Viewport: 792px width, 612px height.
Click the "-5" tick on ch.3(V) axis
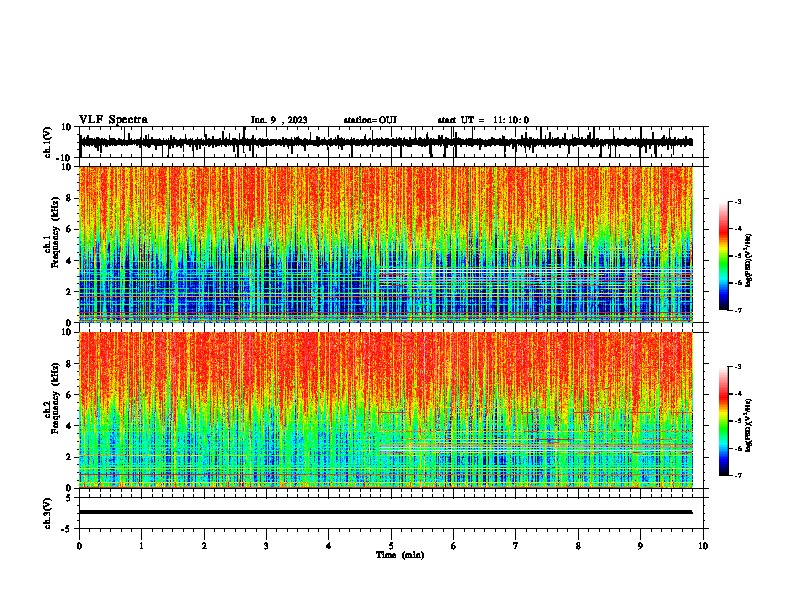click(67, 529)
